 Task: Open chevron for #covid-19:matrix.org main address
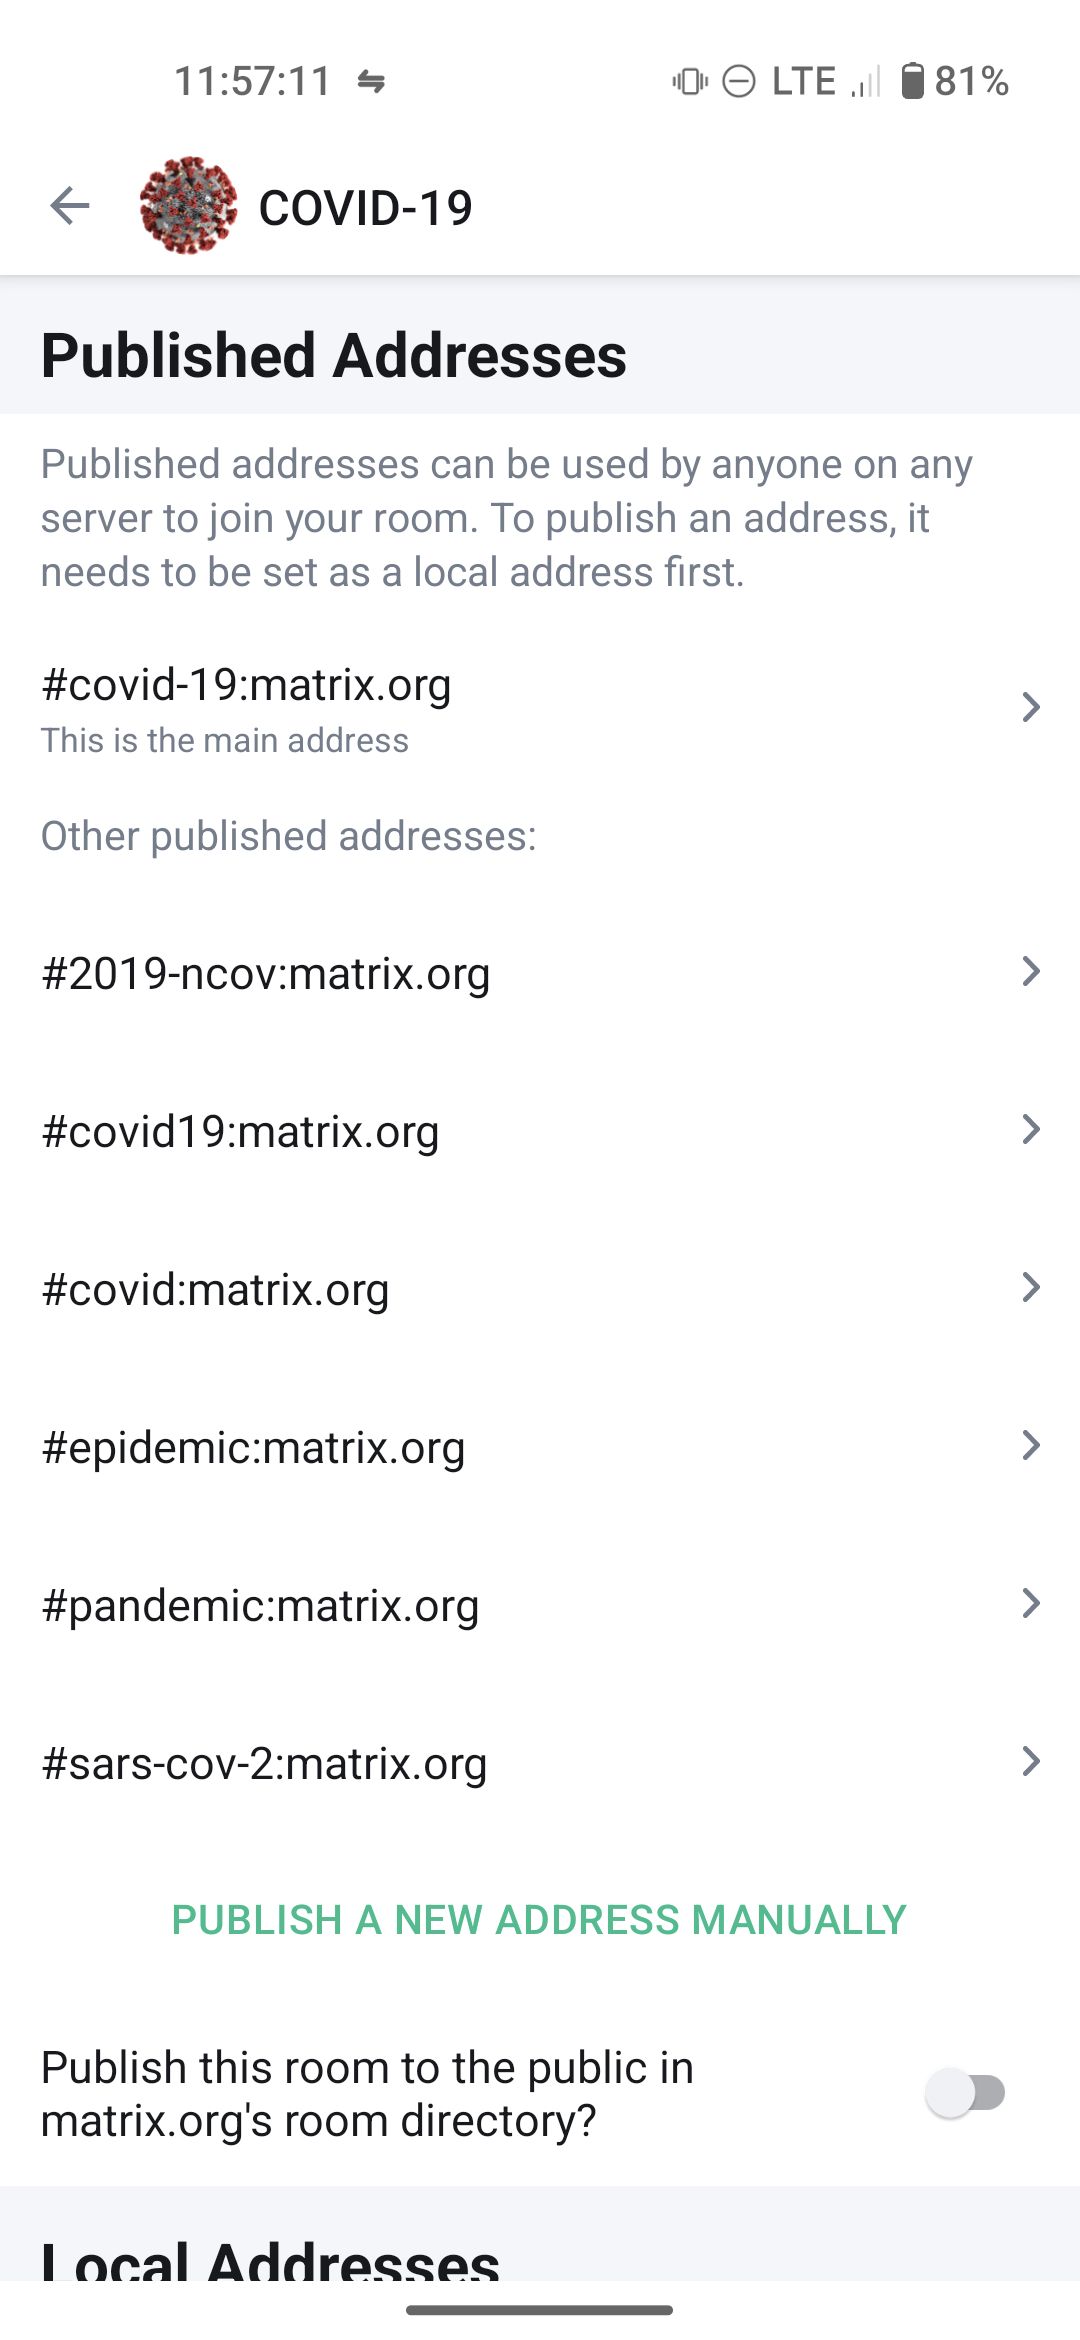coord(1031,707)
